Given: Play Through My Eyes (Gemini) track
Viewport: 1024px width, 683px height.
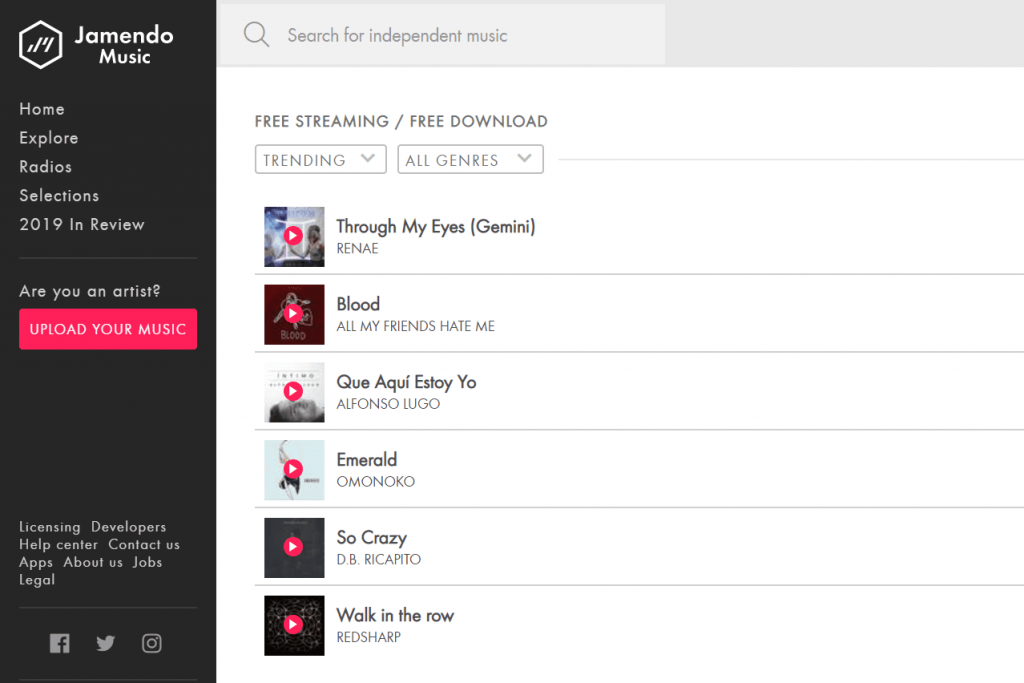Looking at the screenshot, I should coord(293,236).
